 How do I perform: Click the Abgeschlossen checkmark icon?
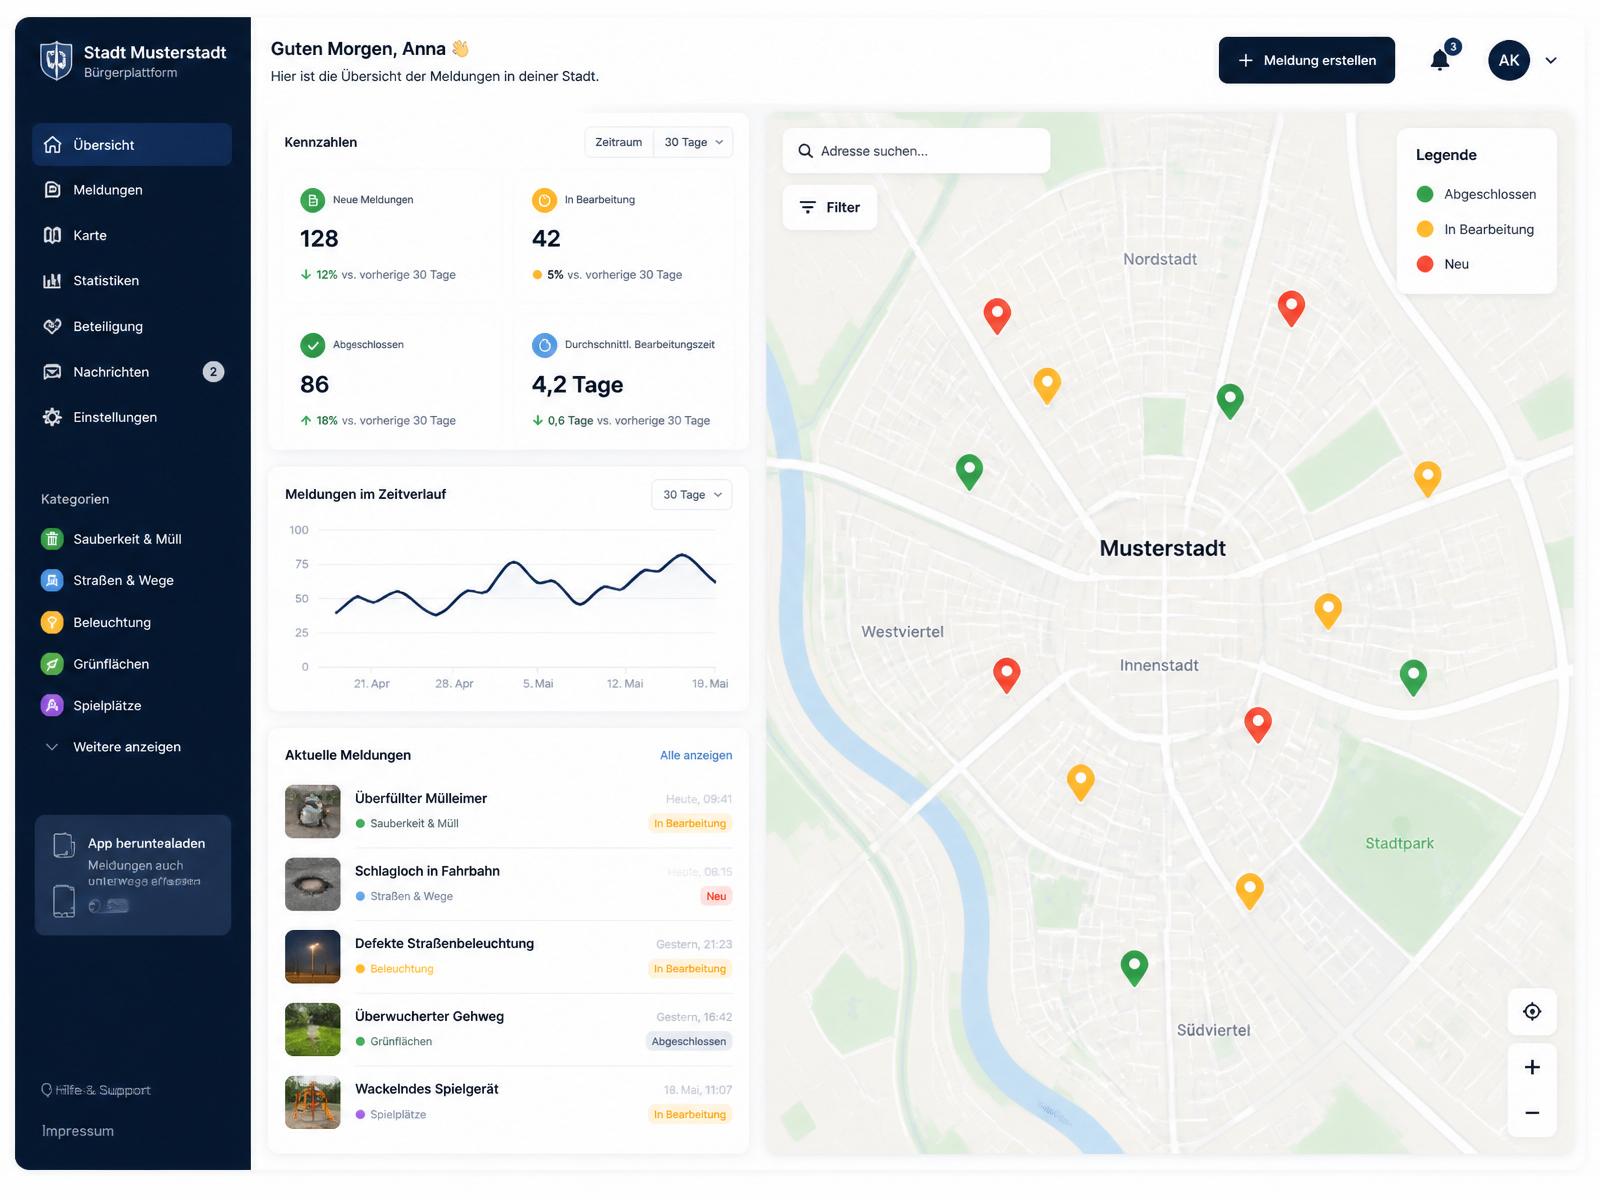[313, 345]
